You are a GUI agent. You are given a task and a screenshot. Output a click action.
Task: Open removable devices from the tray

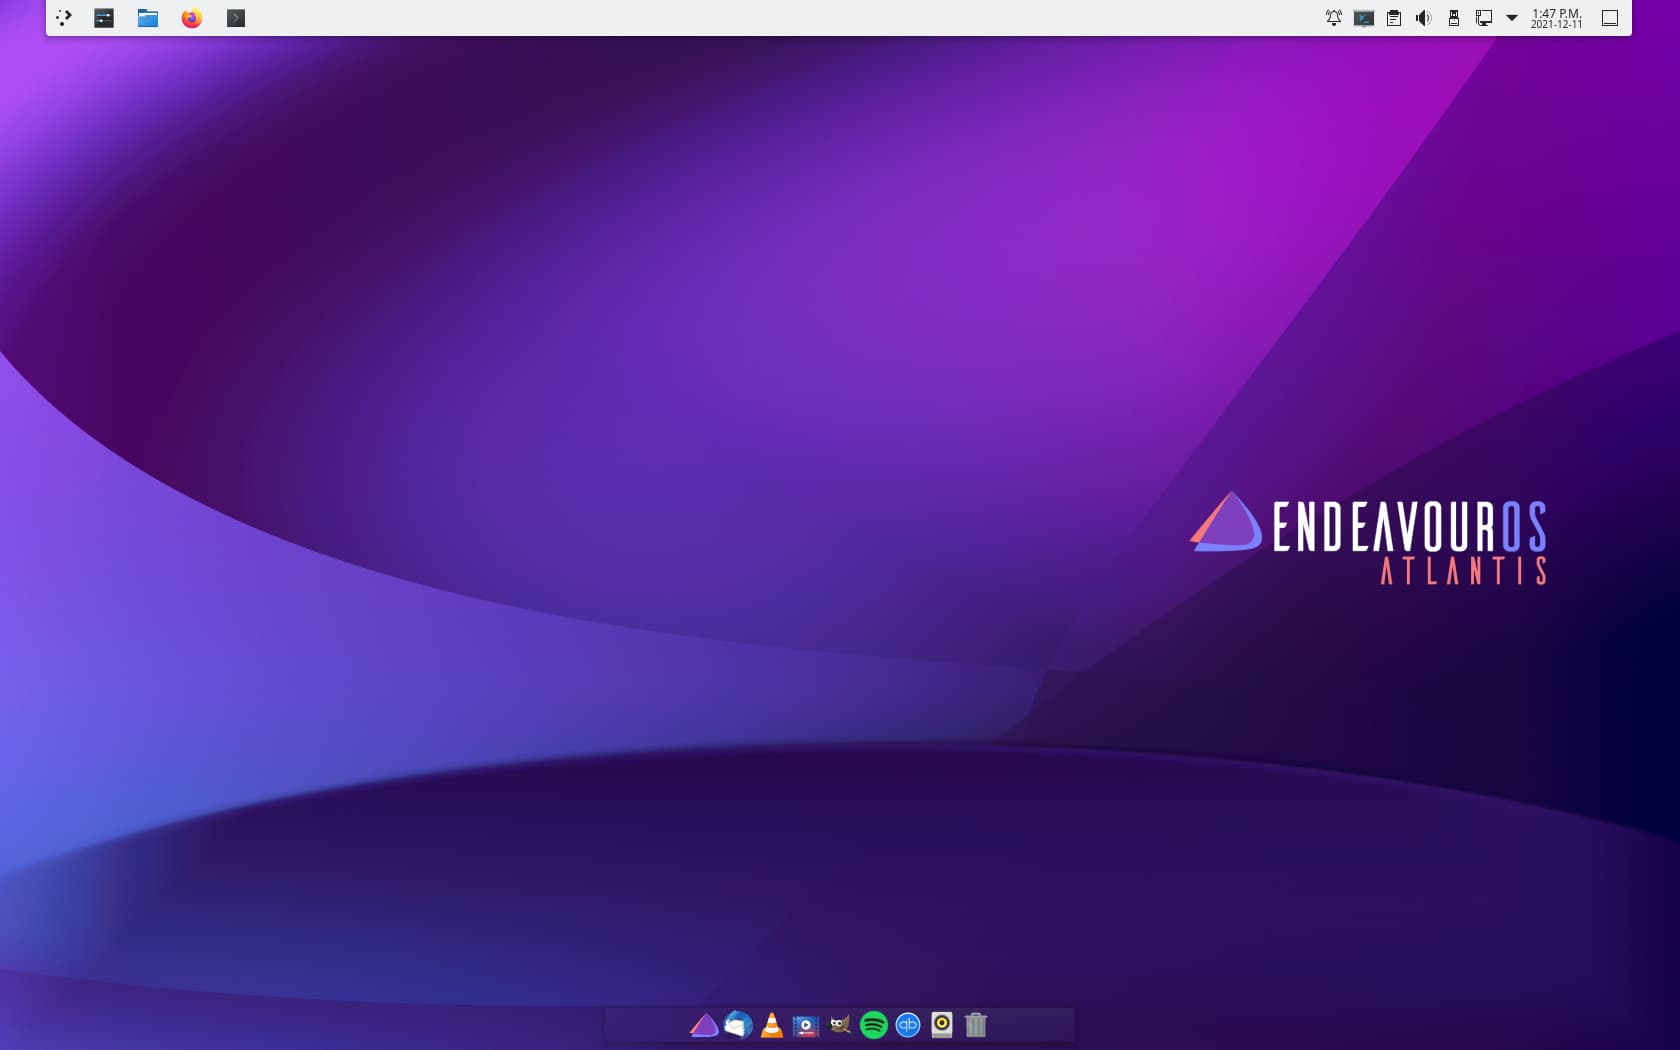pos(1454,17)
